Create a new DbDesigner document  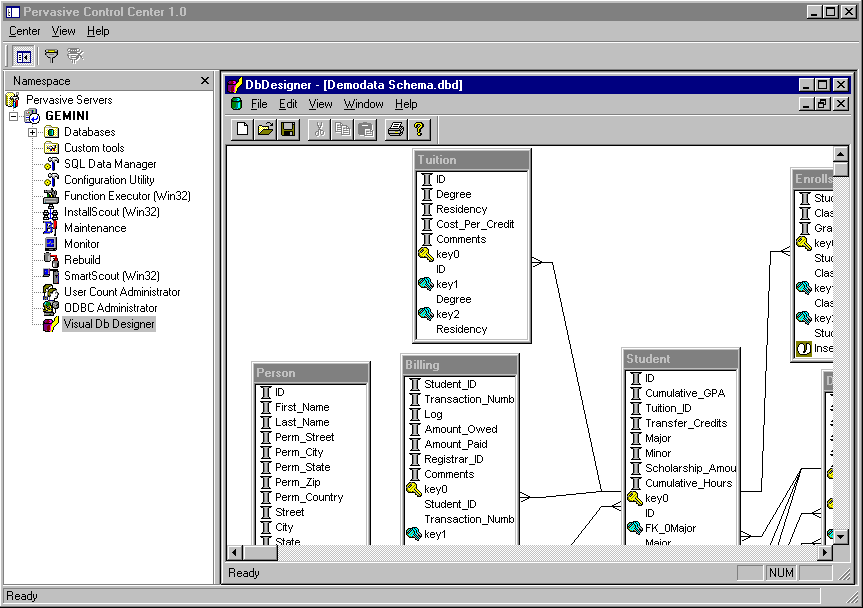click(242, 129)
